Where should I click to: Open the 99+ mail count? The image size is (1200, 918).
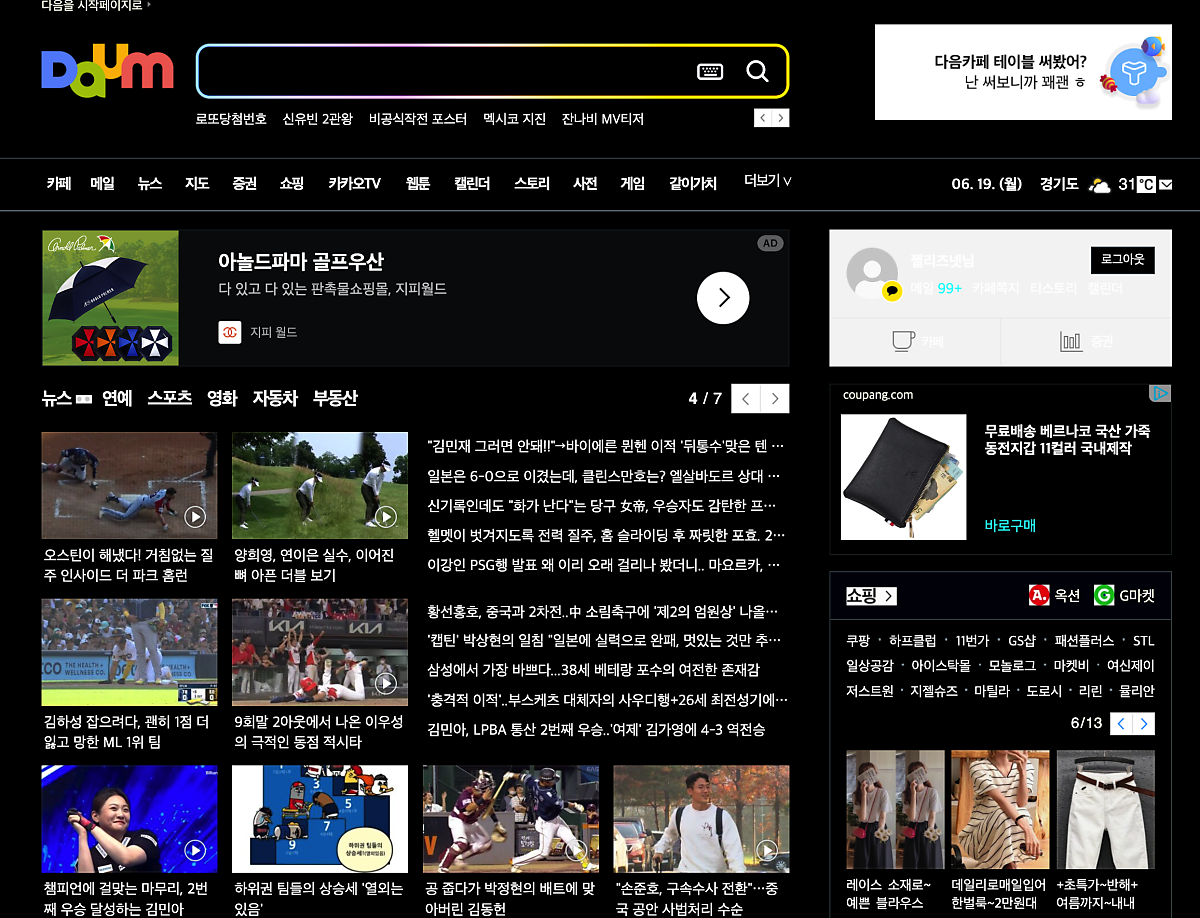pos(949,288)
